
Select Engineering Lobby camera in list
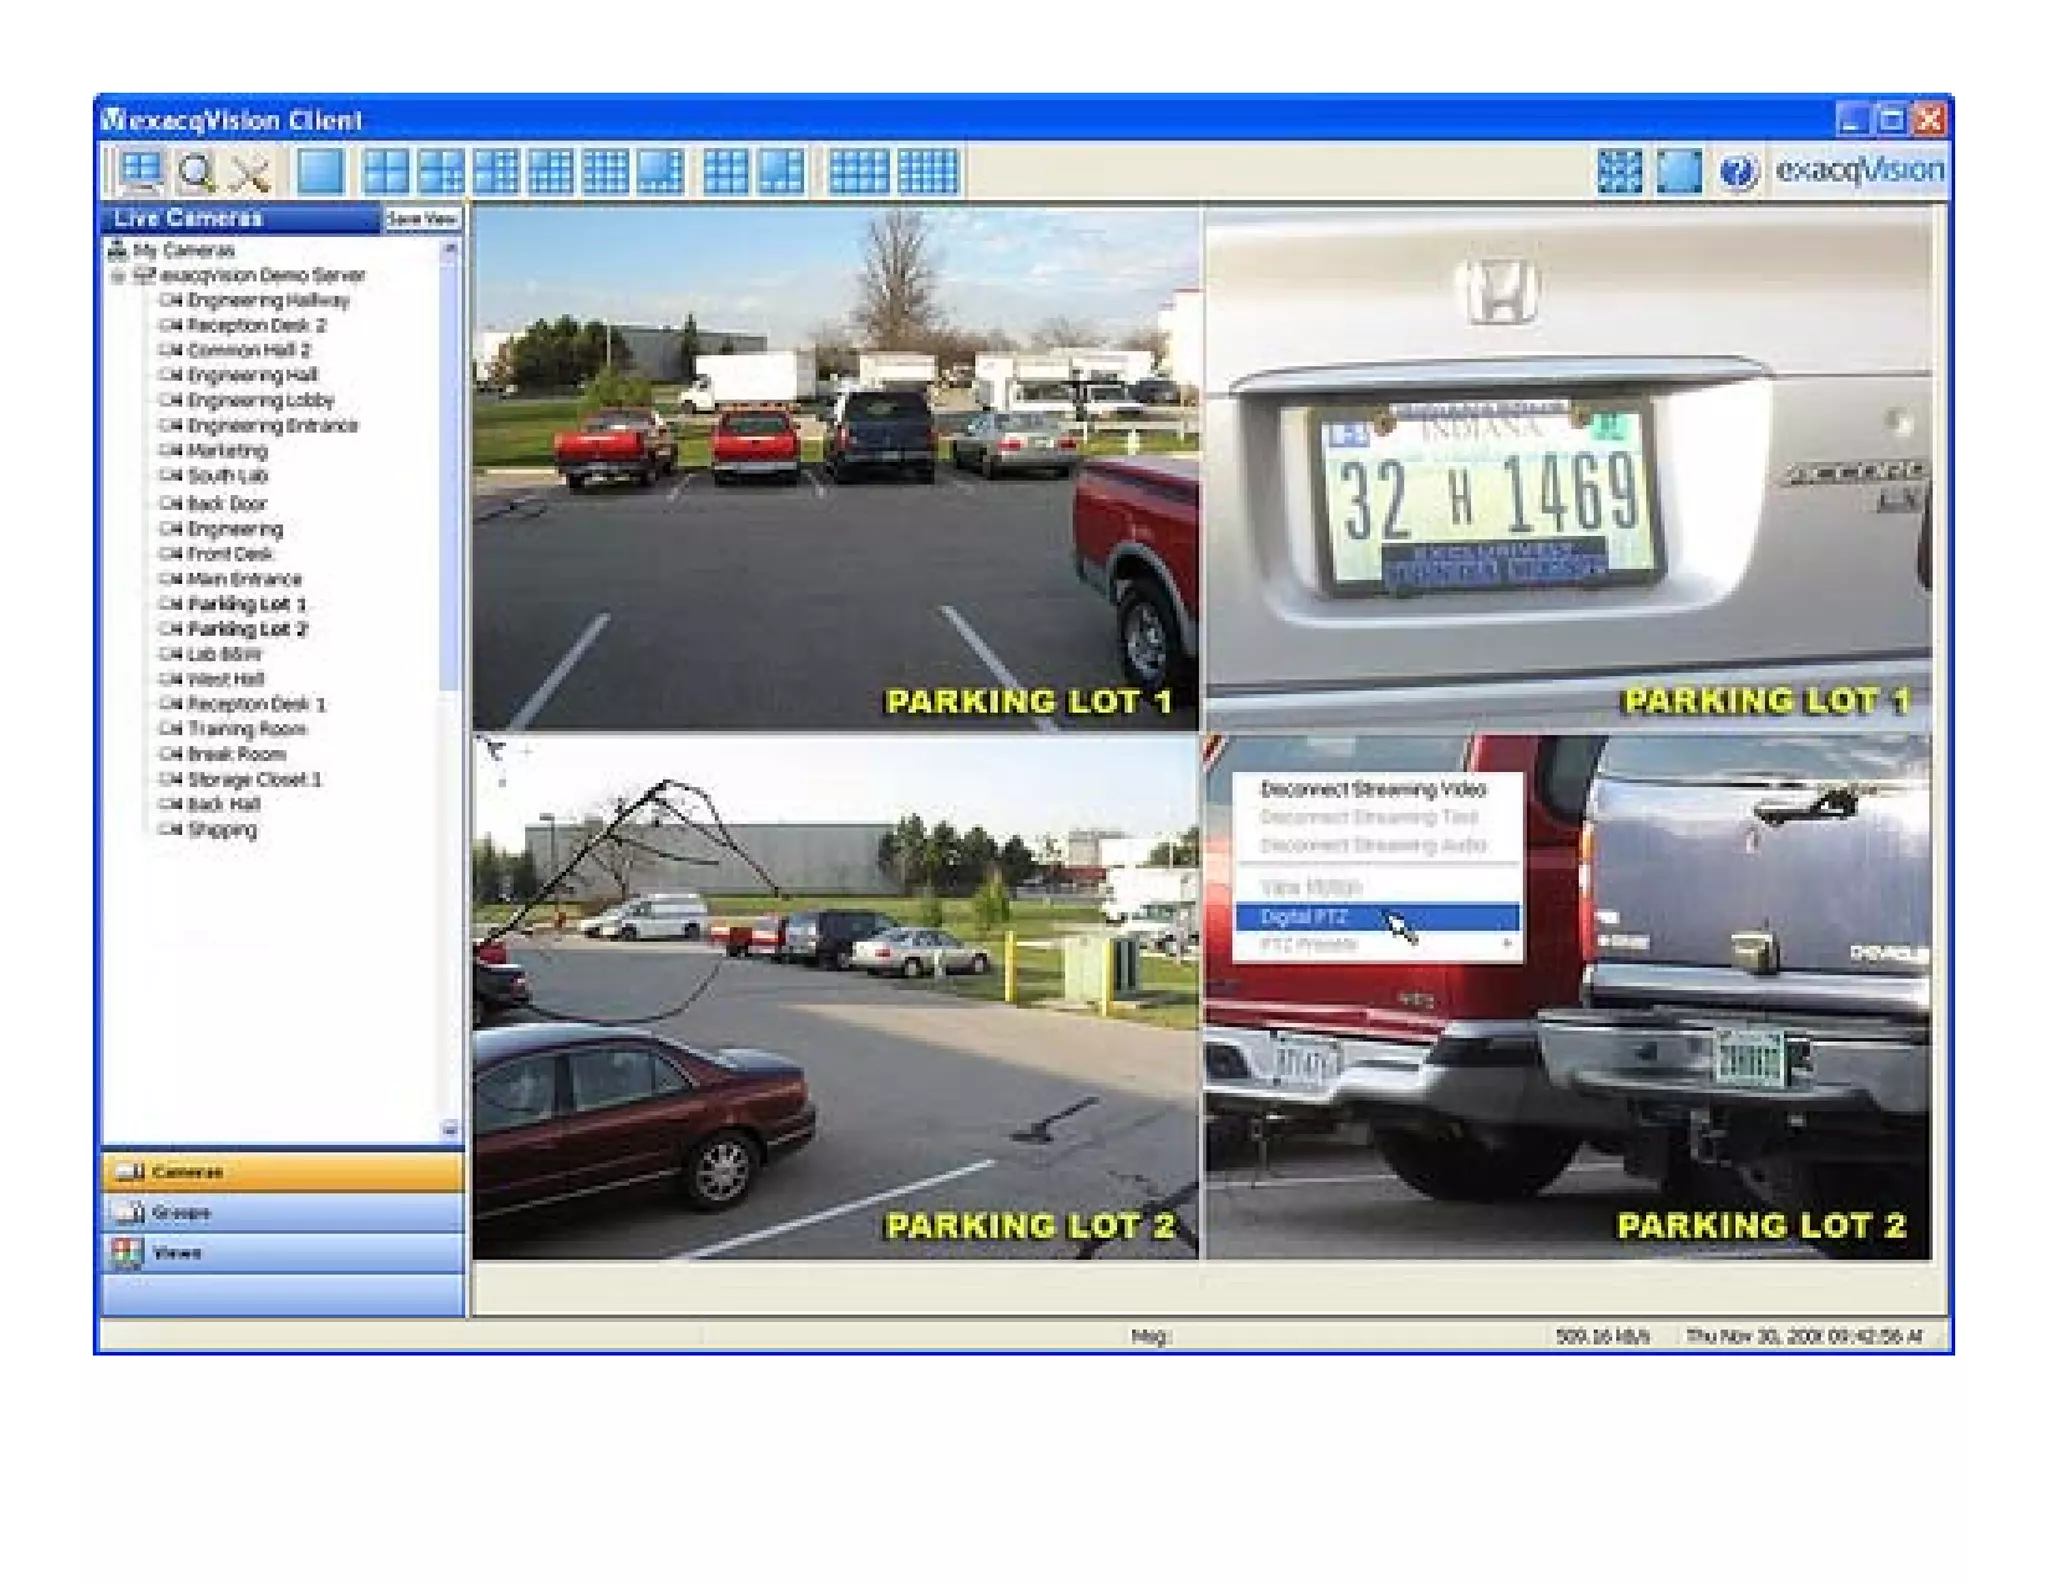tap(260, 400)
